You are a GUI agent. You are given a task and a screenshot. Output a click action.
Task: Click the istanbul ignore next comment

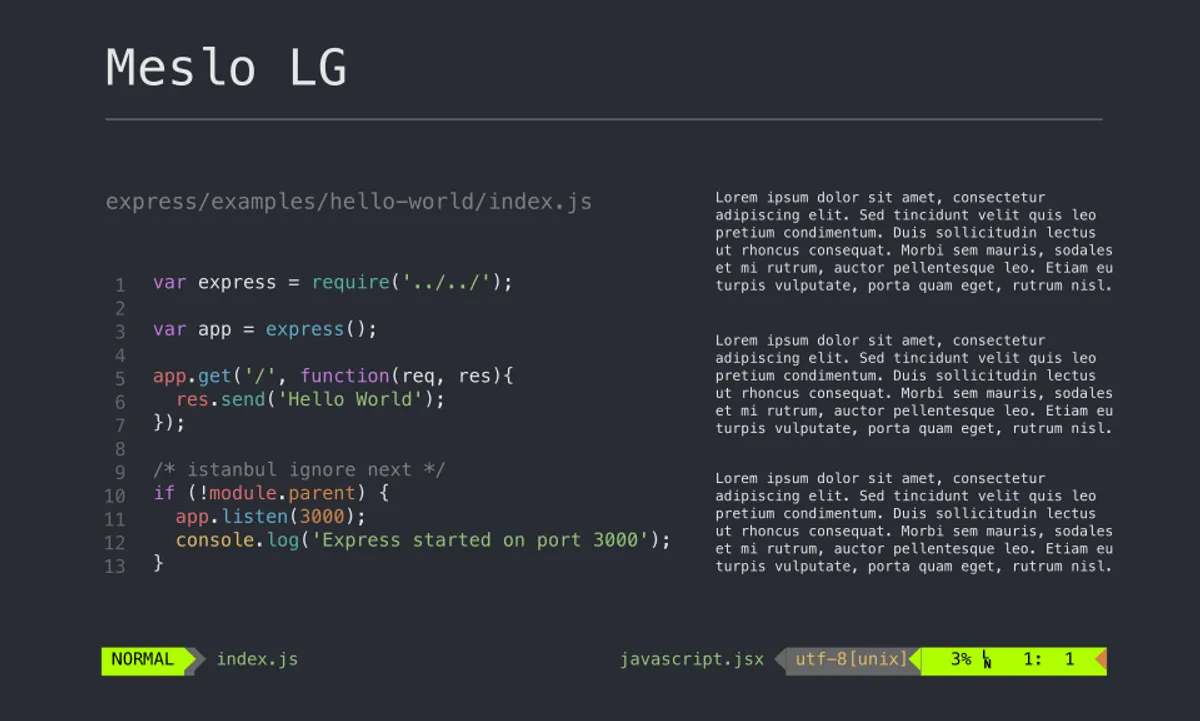coord(299,471)
